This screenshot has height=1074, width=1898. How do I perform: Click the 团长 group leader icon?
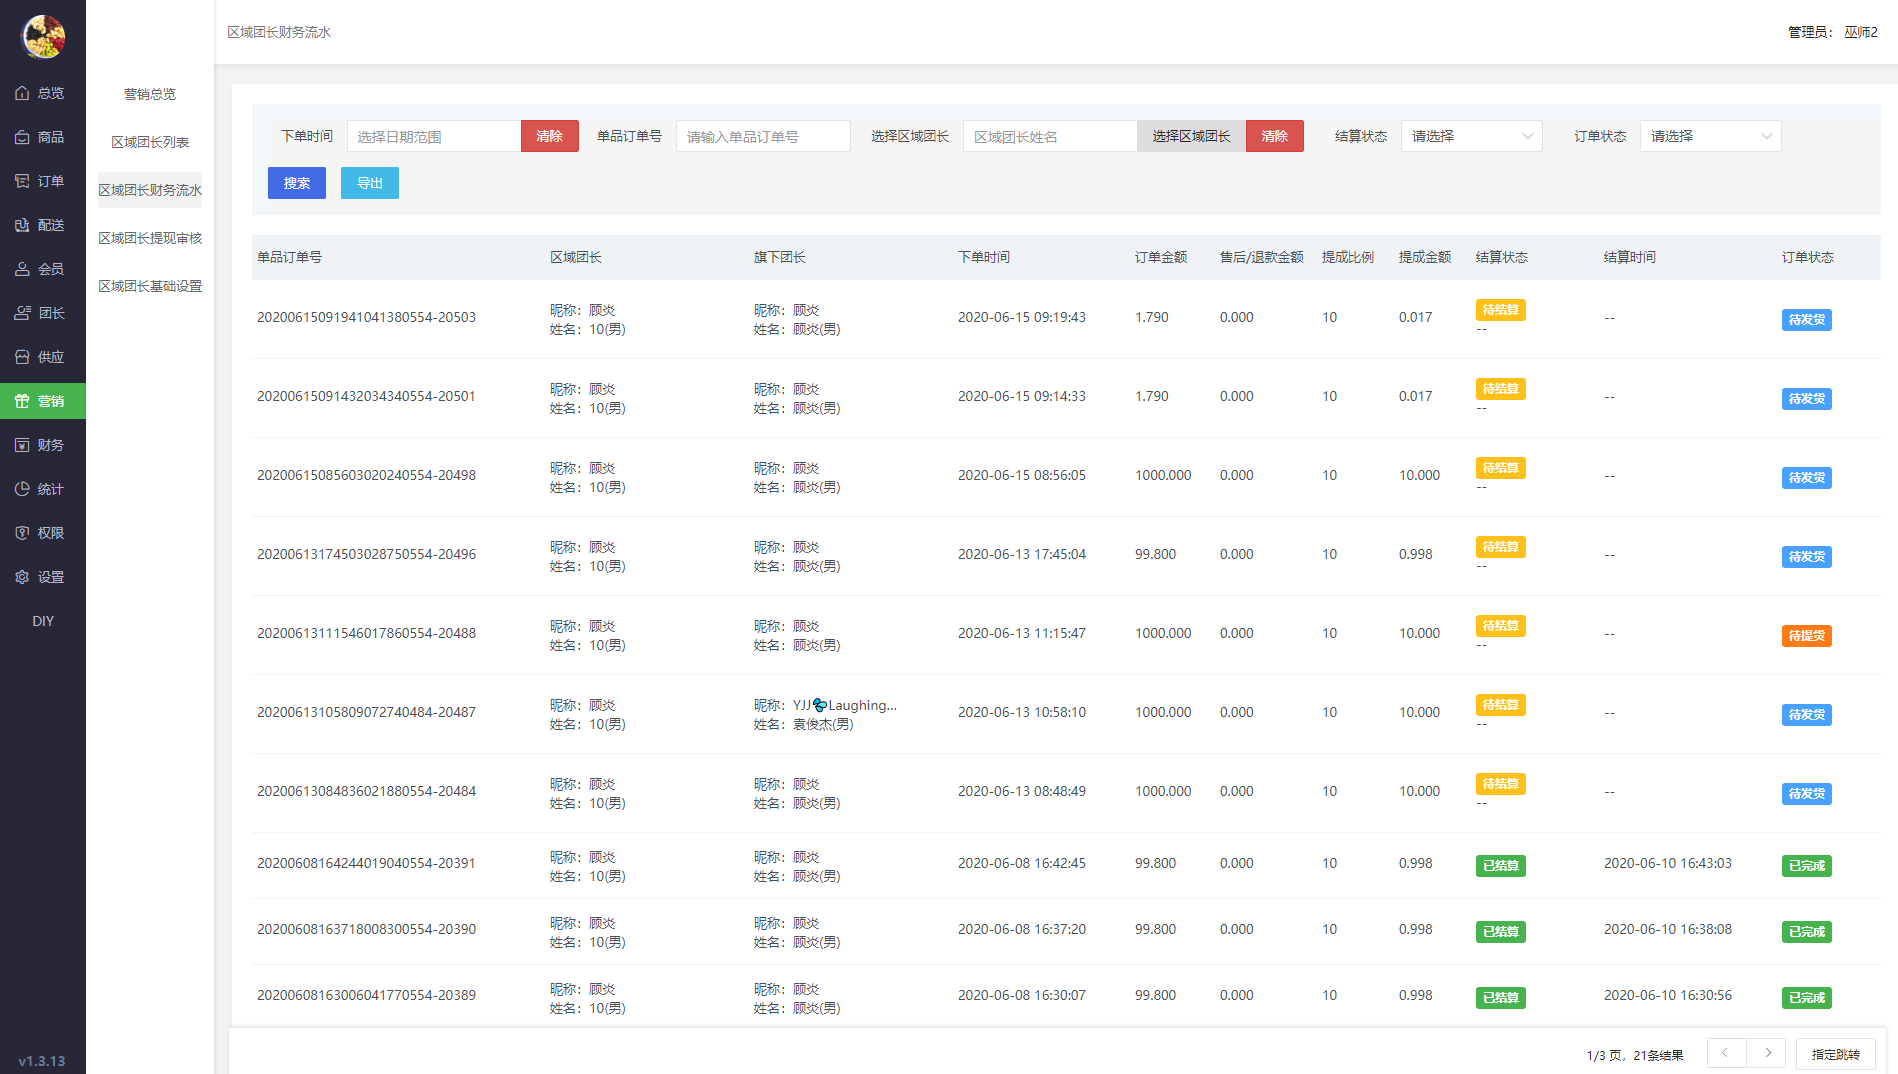click(x=22, y=313)
